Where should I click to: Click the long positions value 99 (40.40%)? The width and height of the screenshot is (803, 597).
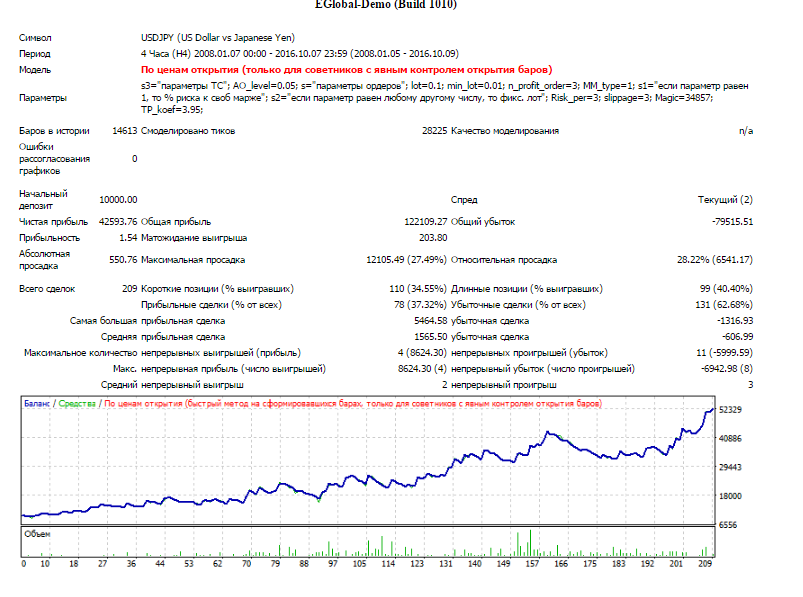[x=726, y=289]
